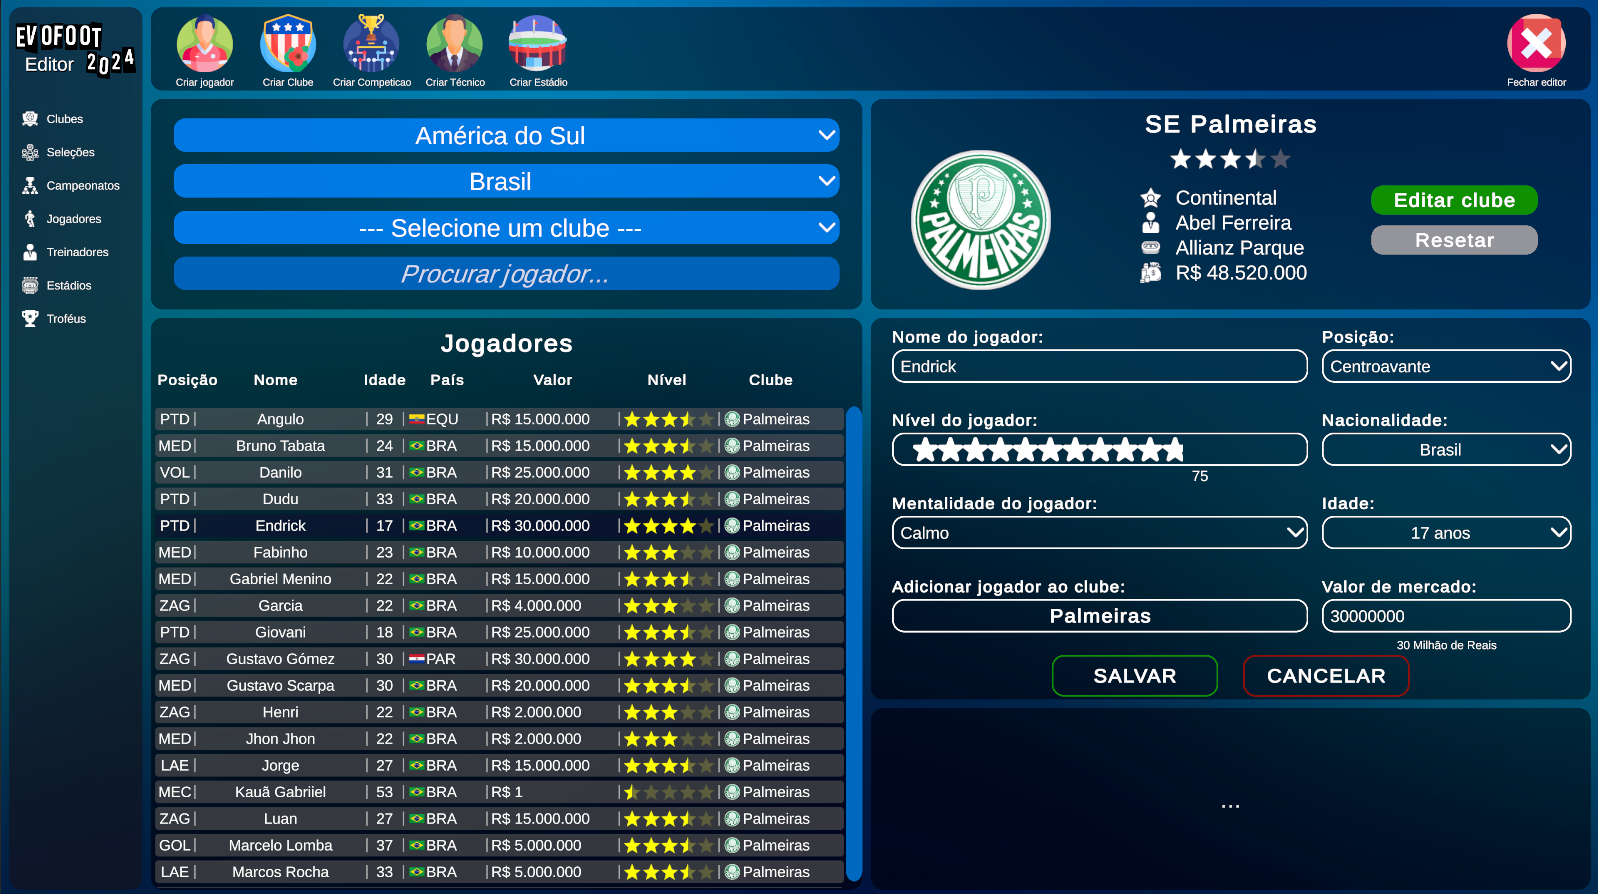This screenshot has width=1598, height=894.
Task: Click the stadium icon beside Allianz Parque
Action: coord(1151,247)
